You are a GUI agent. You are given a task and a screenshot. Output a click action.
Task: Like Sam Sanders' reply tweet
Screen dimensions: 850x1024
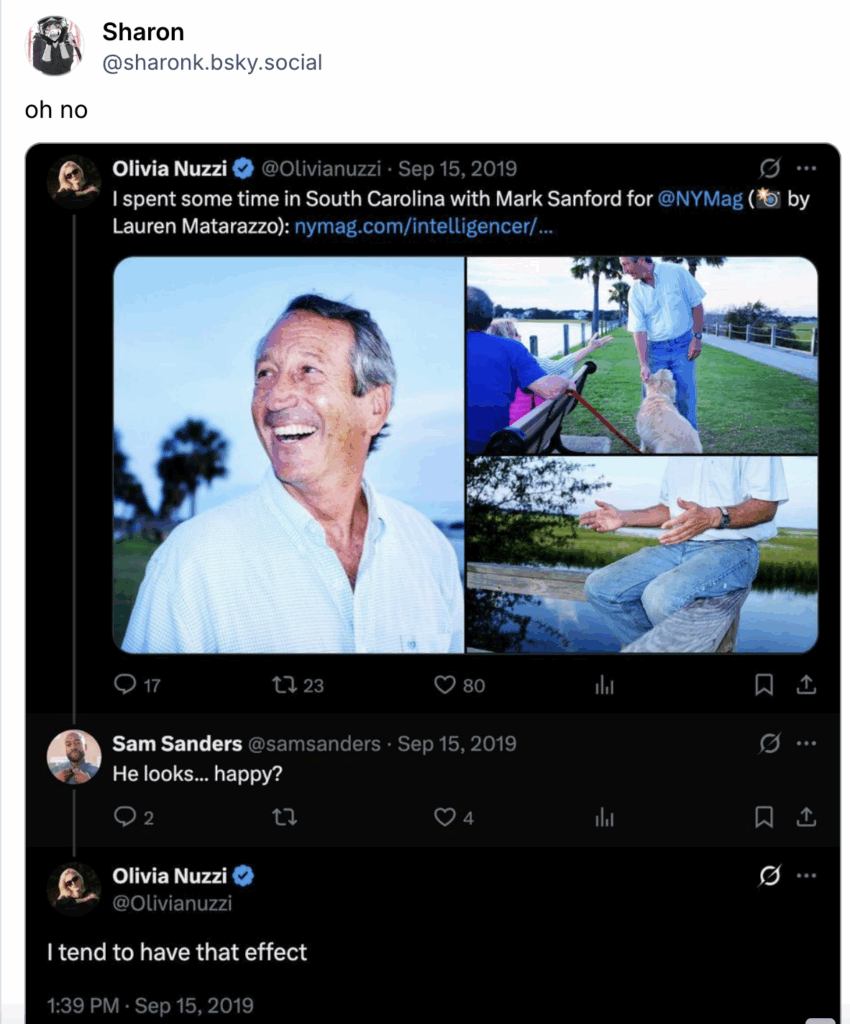[x=445, y=817]
